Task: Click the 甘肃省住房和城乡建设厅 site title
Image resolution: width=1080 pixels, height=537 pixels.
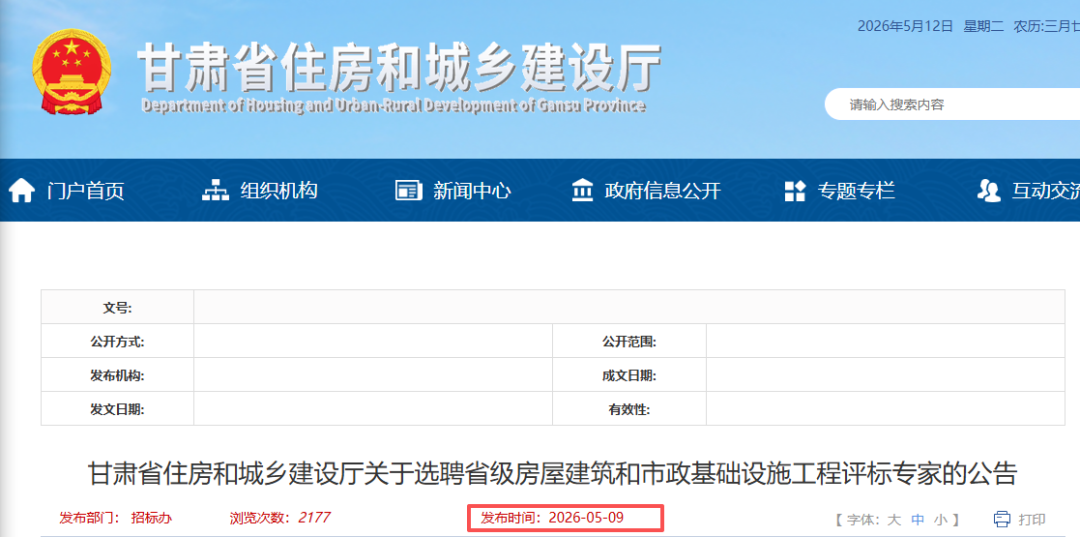Action: click(x=400, y=67)
